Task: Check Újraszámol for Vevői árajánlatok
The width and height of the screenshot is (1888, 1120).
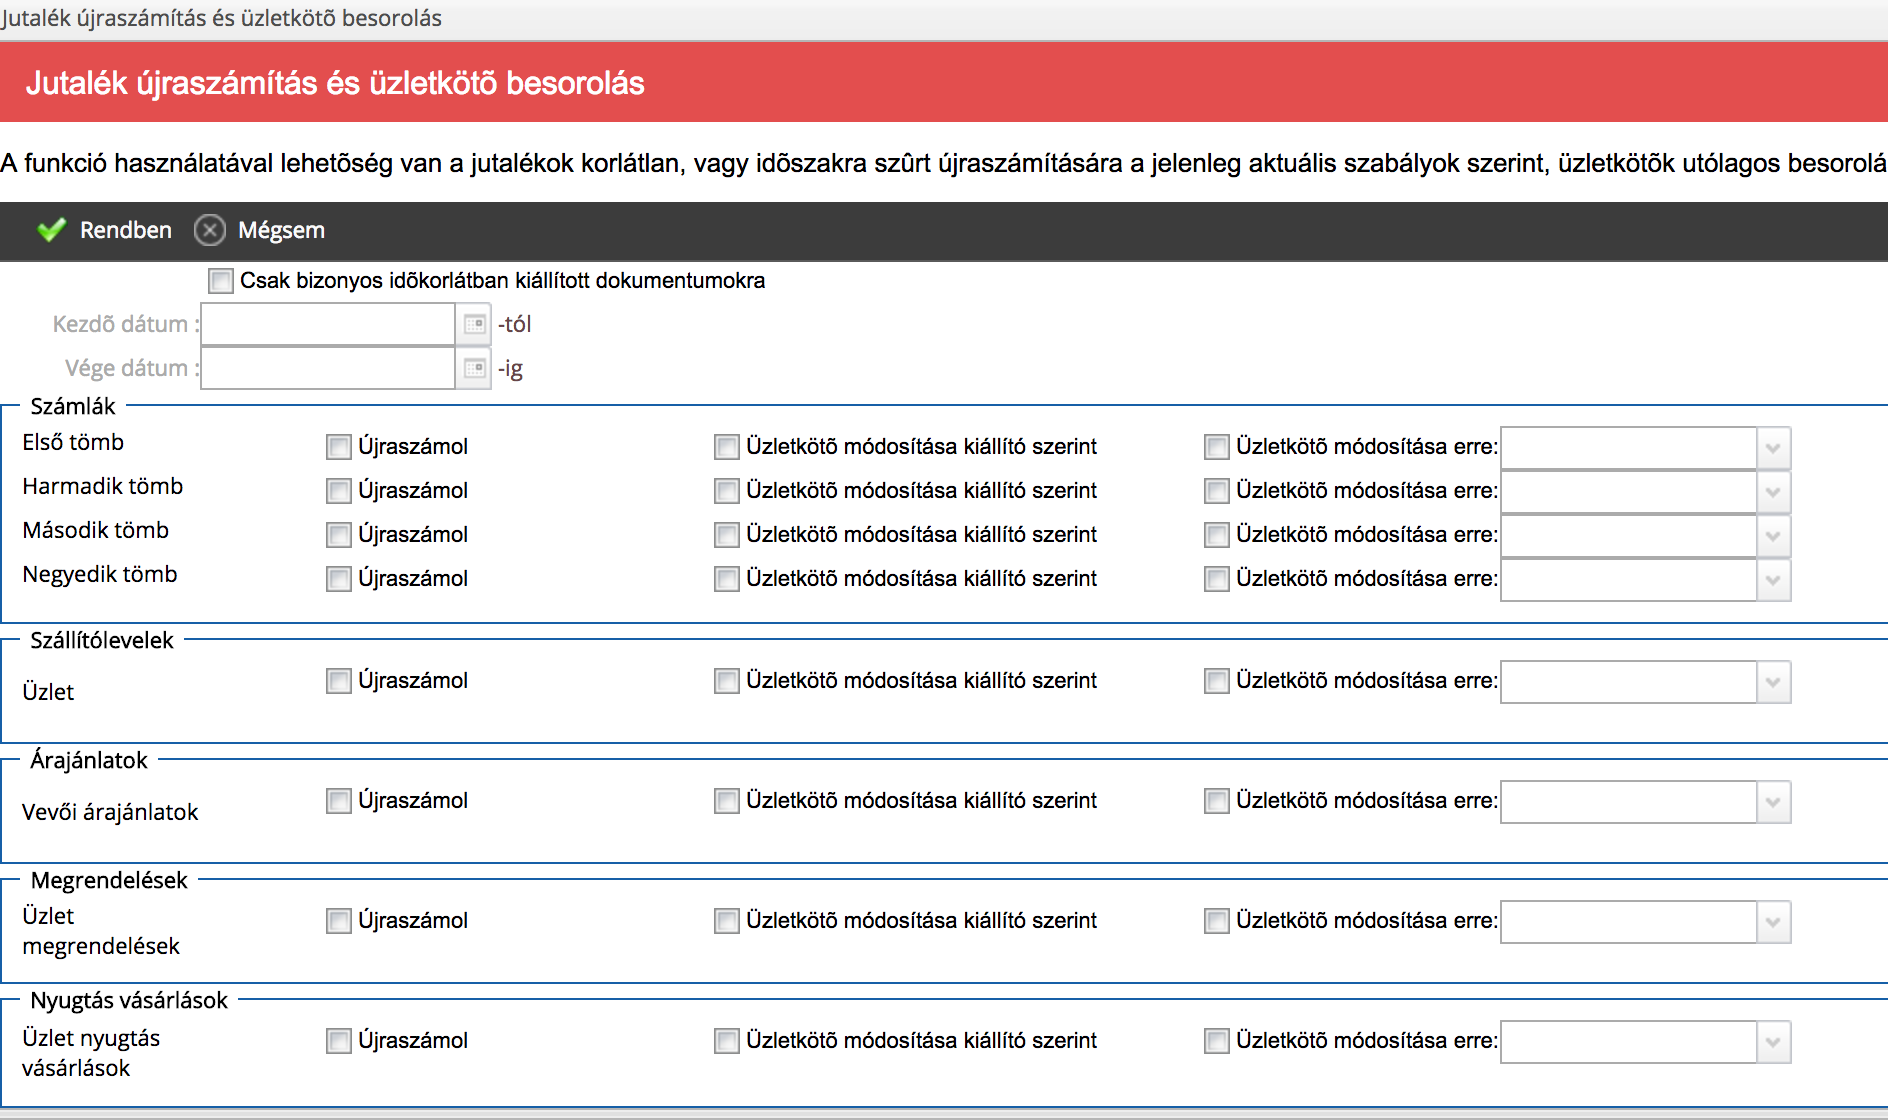Action: click(339, 801)
